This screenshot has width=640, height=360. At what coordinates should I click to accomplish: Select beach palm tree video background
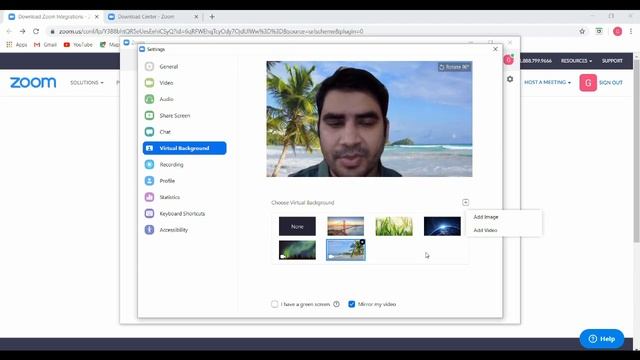(x=345, y=251)
